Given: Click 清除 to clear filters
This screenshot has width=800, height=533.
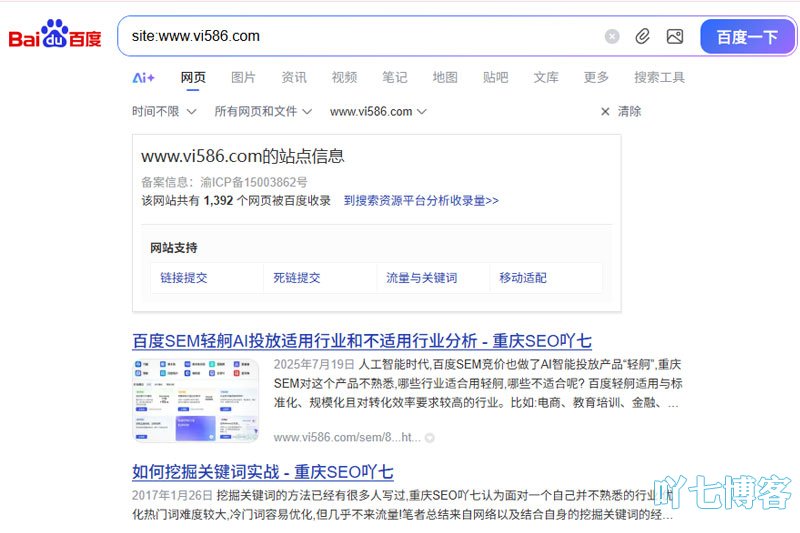Looking at the screenshot, I should pos(630,111).
